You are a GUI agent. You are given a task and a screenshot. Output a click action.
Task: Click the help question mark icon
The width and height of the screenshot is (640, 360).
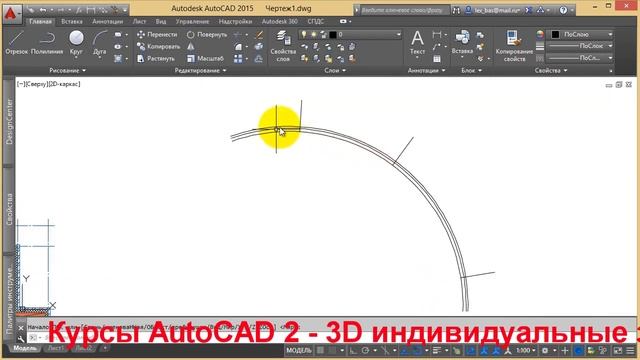(563, 10)
